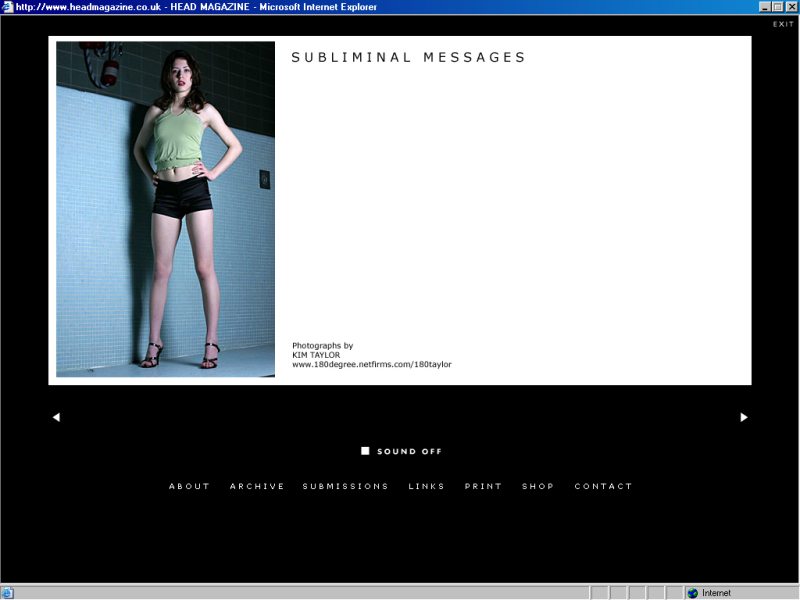Toggle the SOUND OFF square checkbox

[x=365, y=451]
